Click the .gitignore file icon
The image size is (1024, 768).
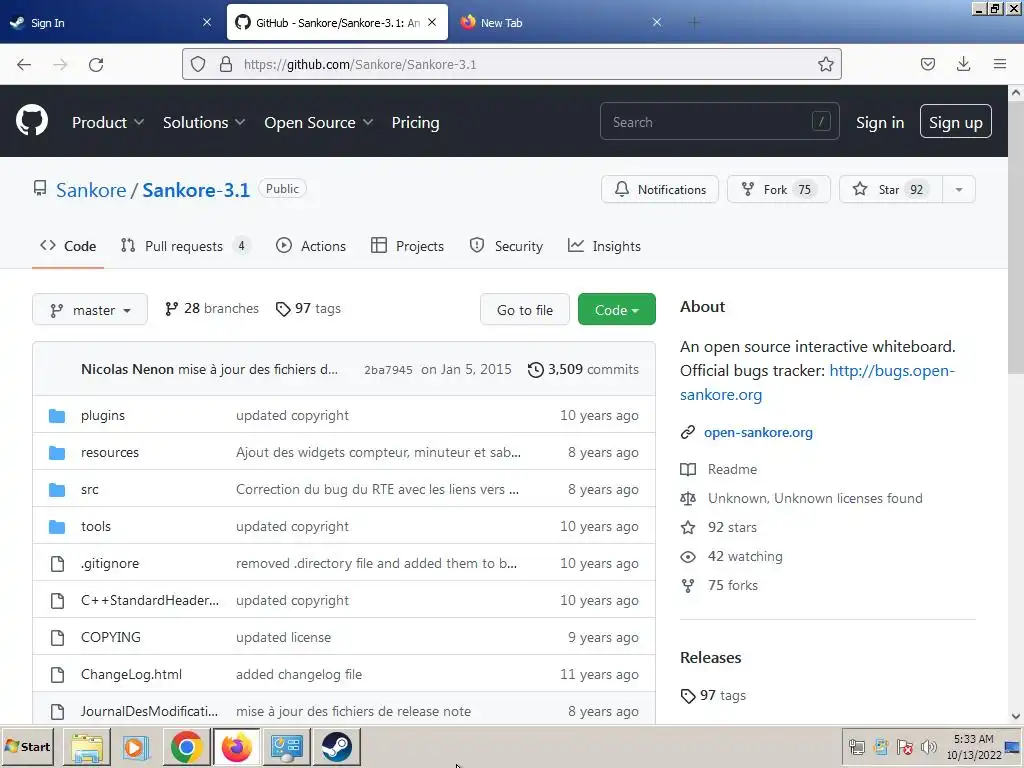click(57, 564)
